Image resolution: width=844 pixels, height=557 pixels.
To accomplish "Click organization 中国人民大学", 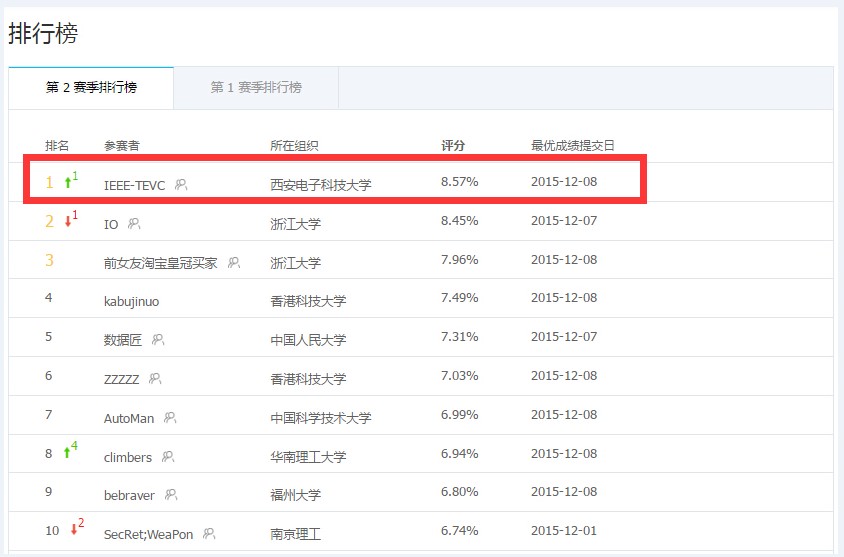I will tap(308, 340).
